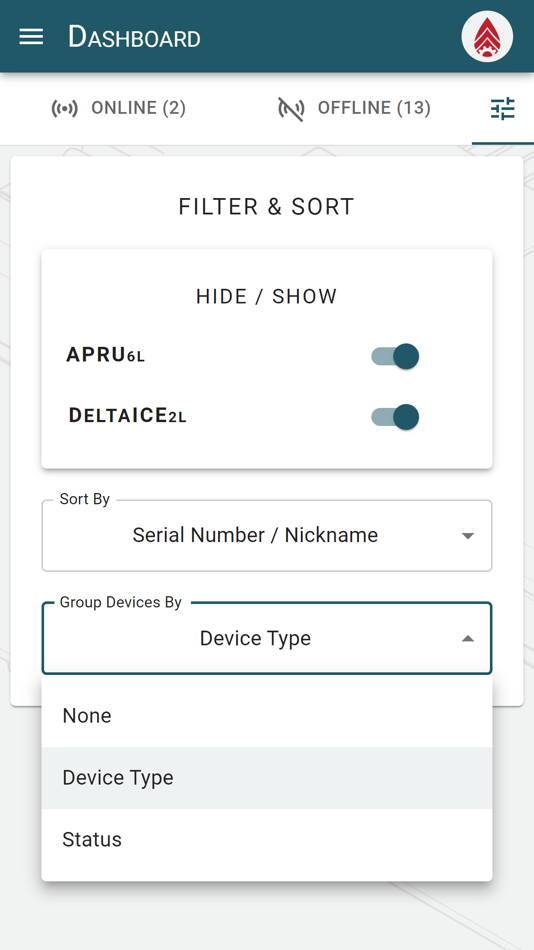
Task: Select Status grouping option
Action: click(x=267, y=839)
